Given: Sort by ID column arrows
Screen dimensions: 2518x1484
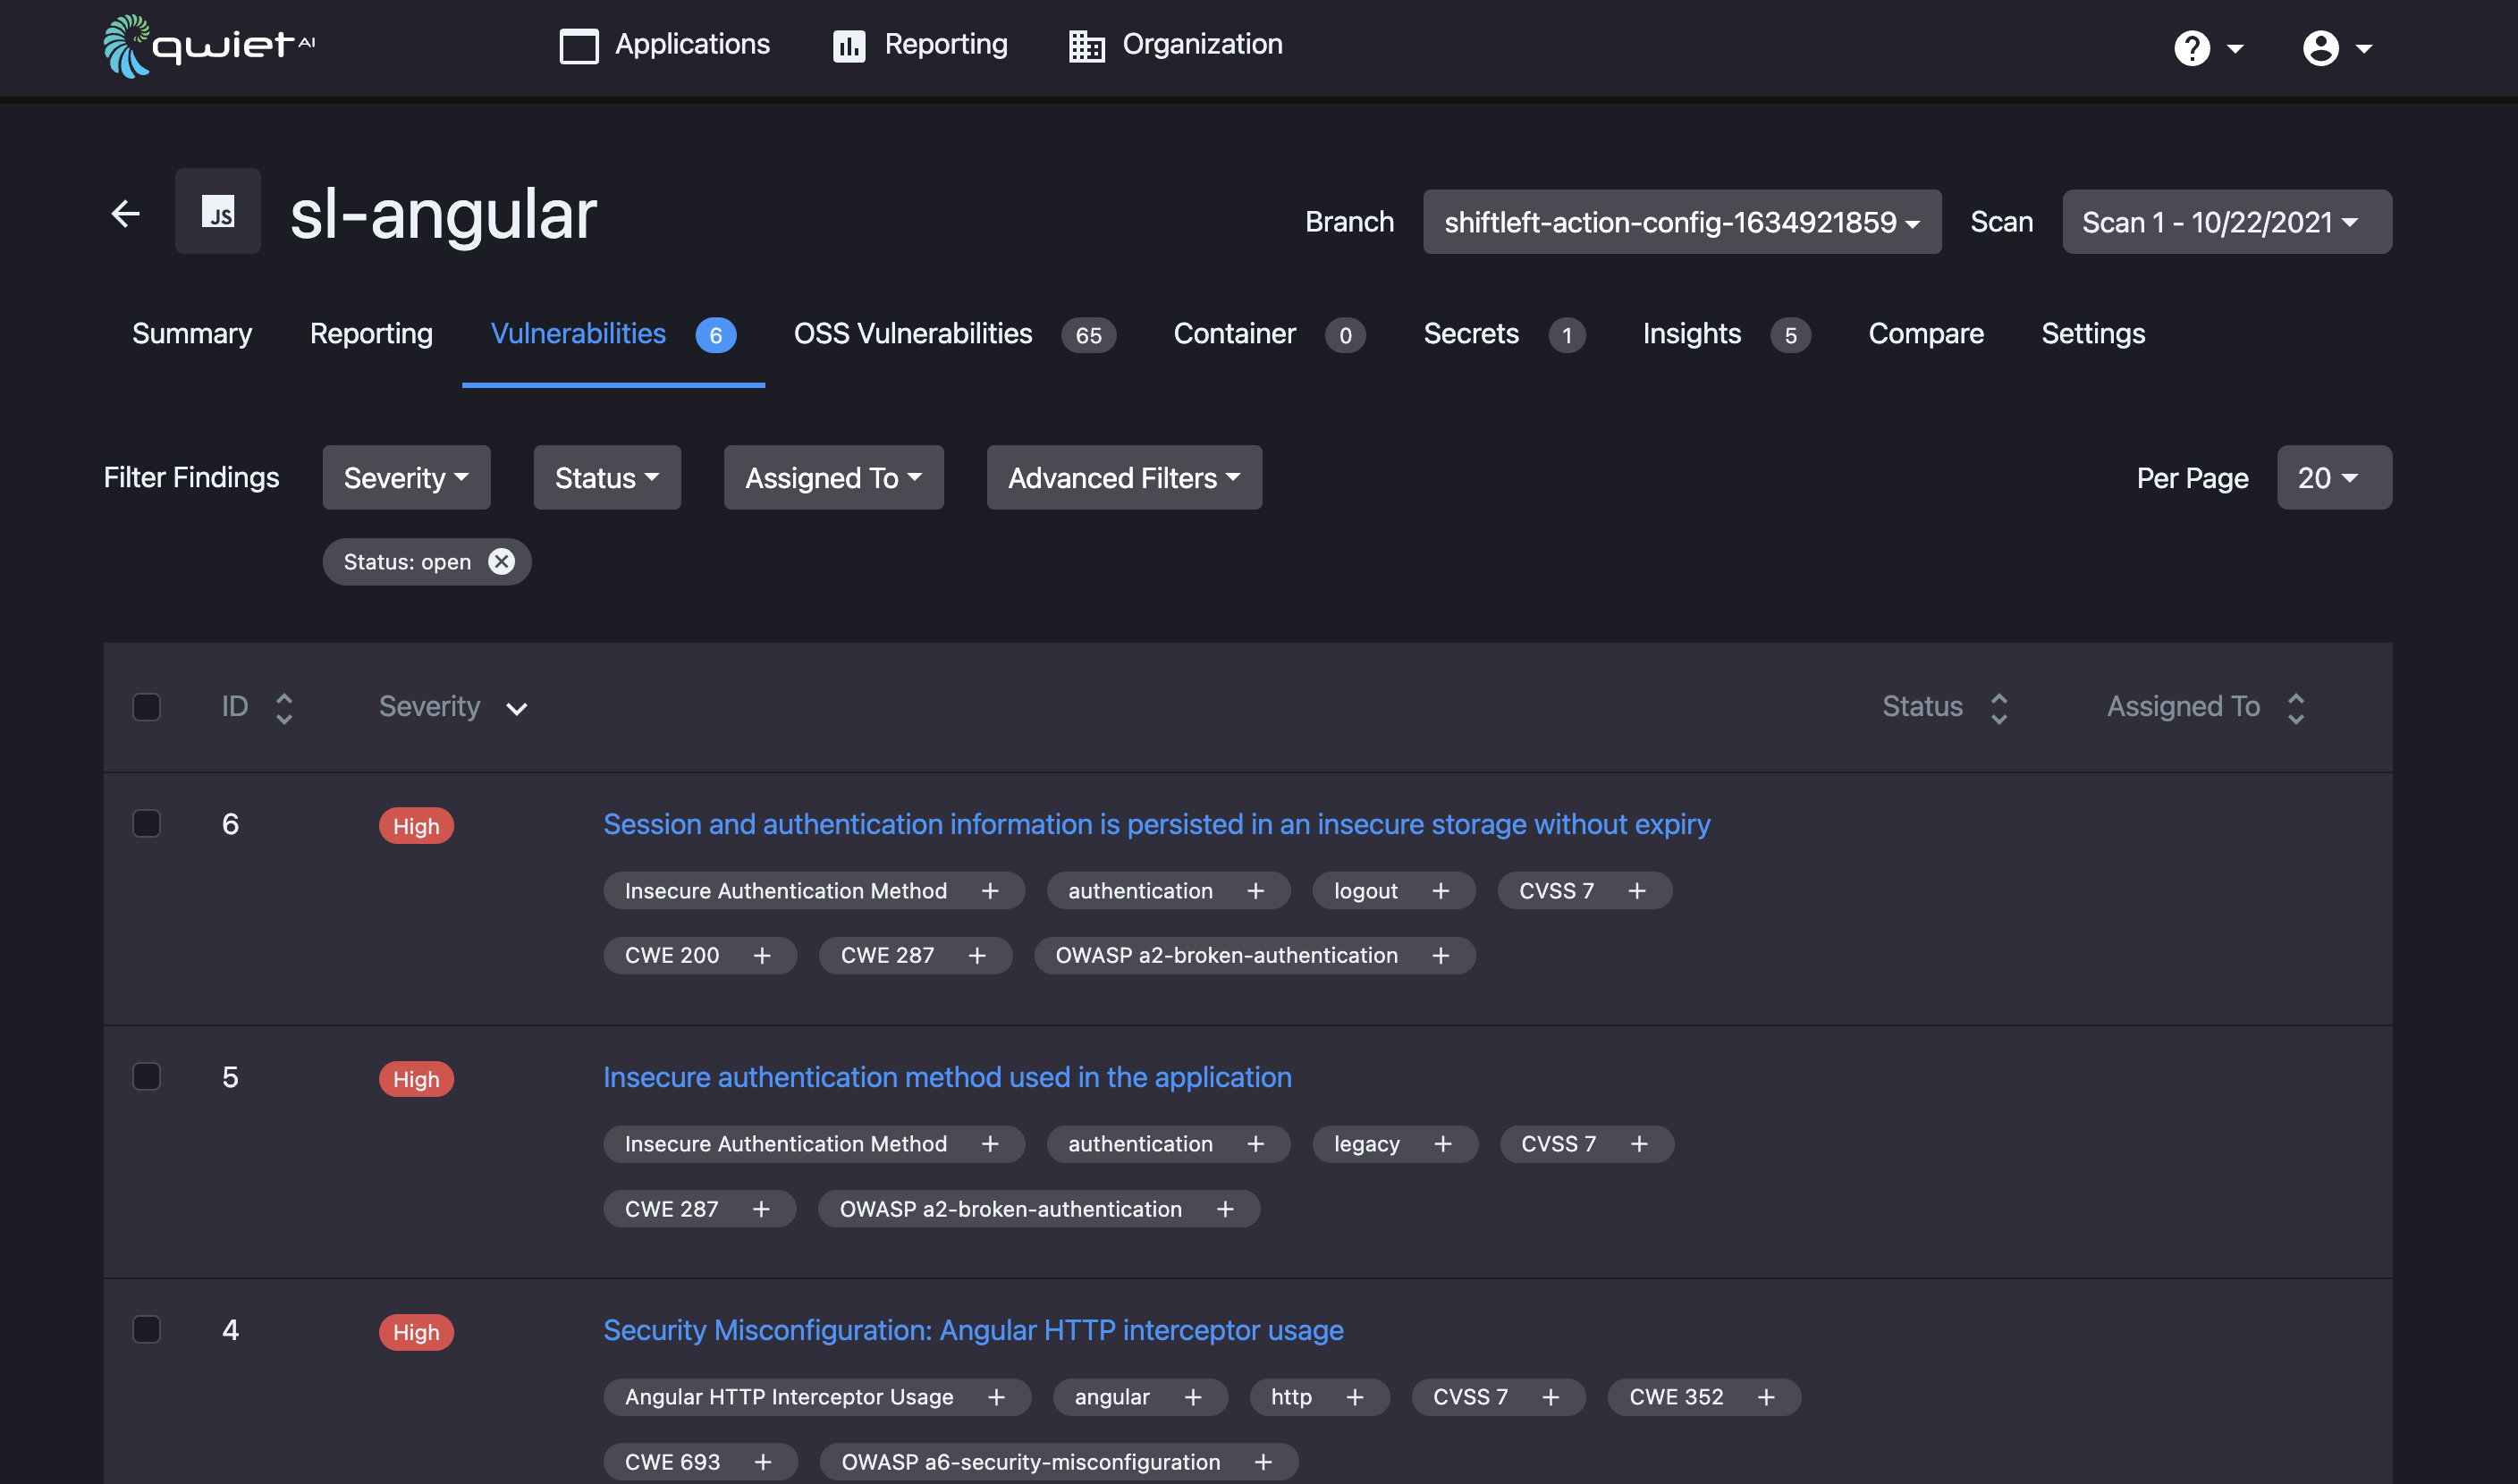Looking at the screenshot, I should coord(284,708).
